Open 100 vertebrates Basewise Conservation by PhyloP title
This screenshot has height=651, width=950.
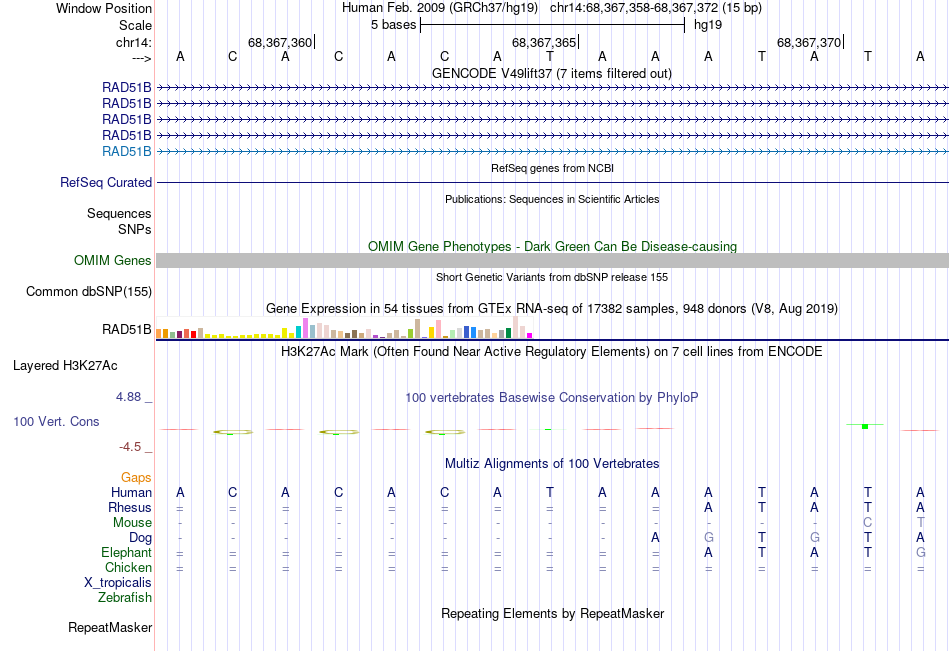click(x=552, y=398)
